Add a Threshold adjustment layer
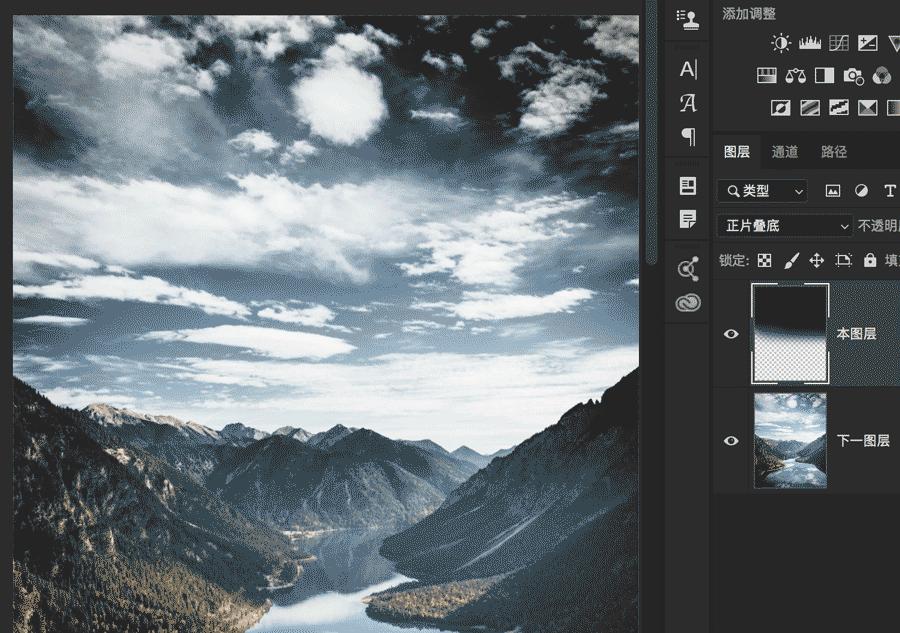900x633 pixels. pos(839,108)
